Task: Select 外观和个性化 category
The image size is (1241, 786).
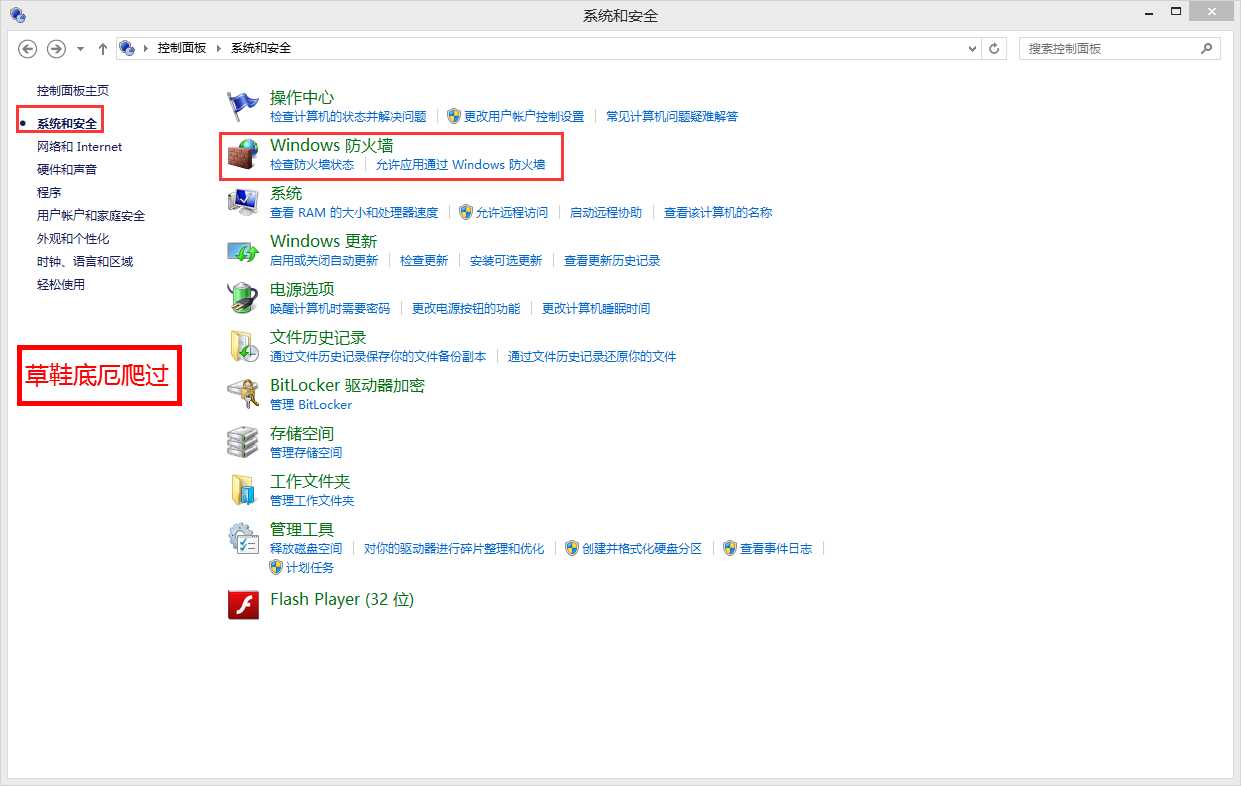Action: point(73,238)
